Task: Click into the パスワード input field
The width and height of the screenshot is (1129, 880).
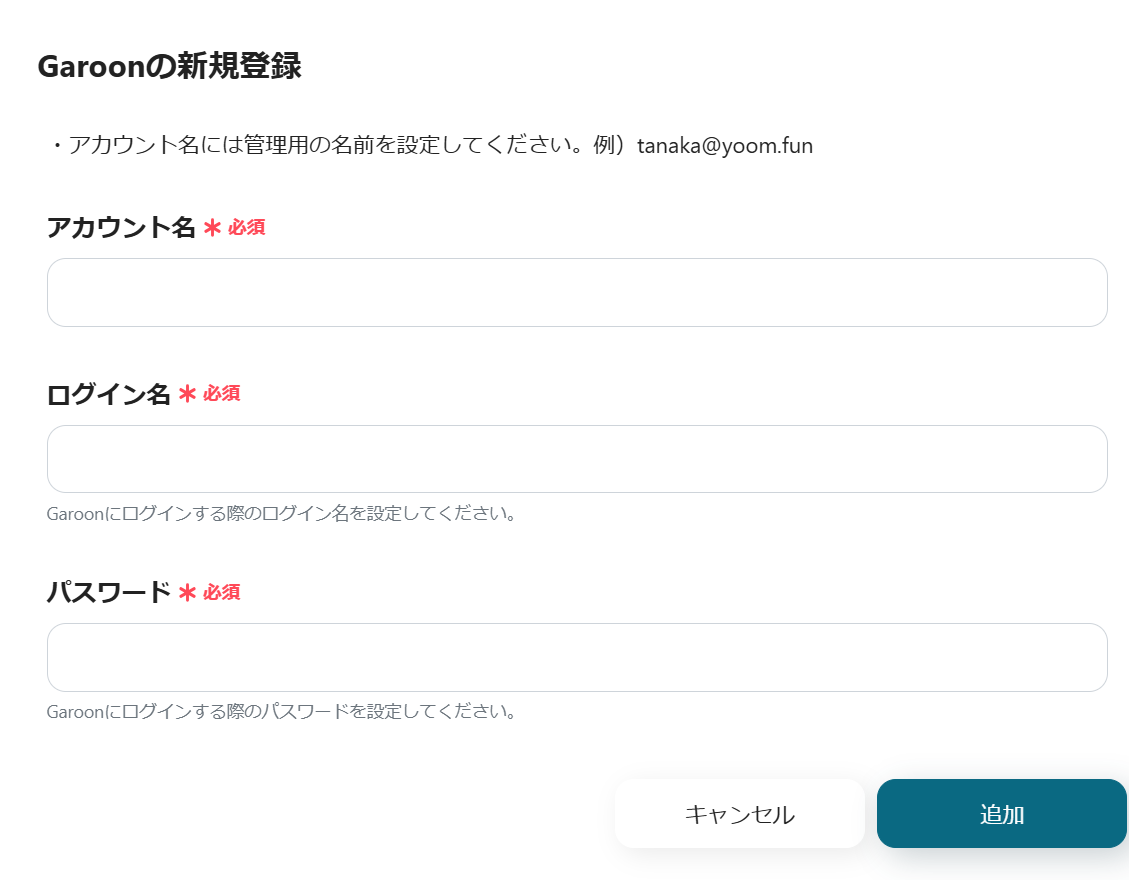Action: click(x=577, y=657)
